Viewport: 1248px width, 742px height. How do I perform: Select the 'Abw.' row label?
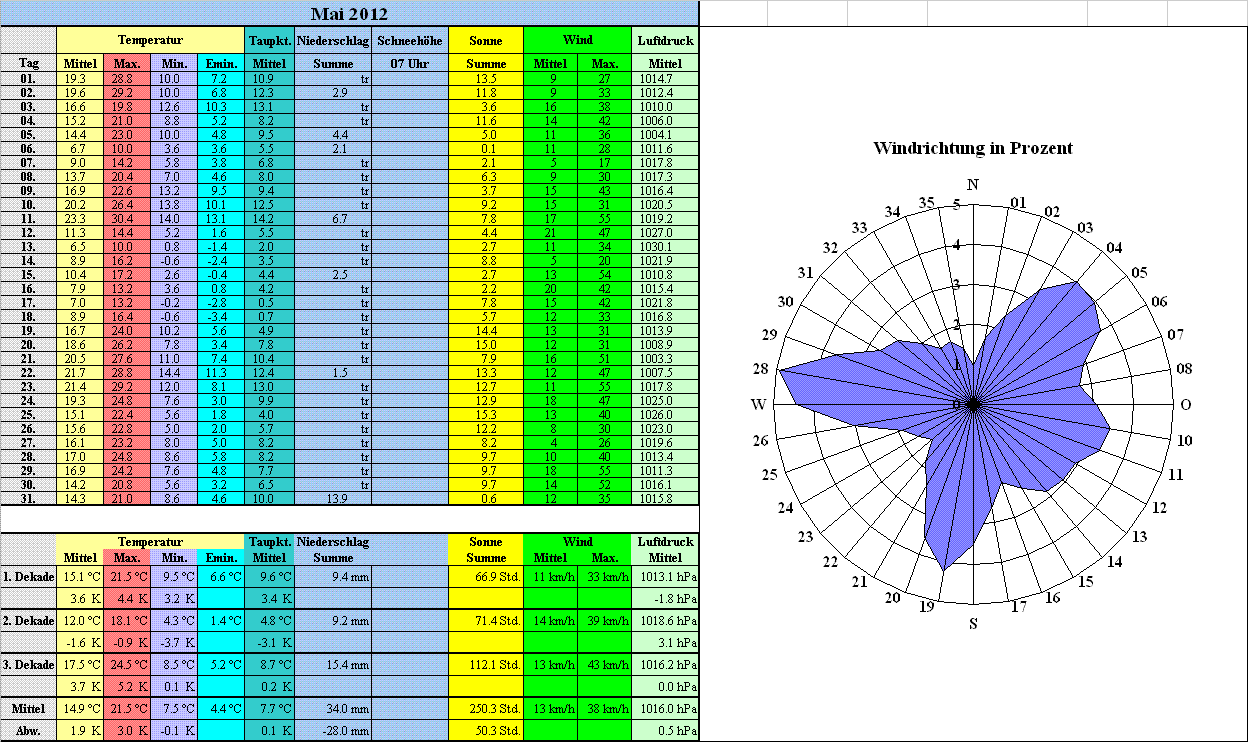29,730
